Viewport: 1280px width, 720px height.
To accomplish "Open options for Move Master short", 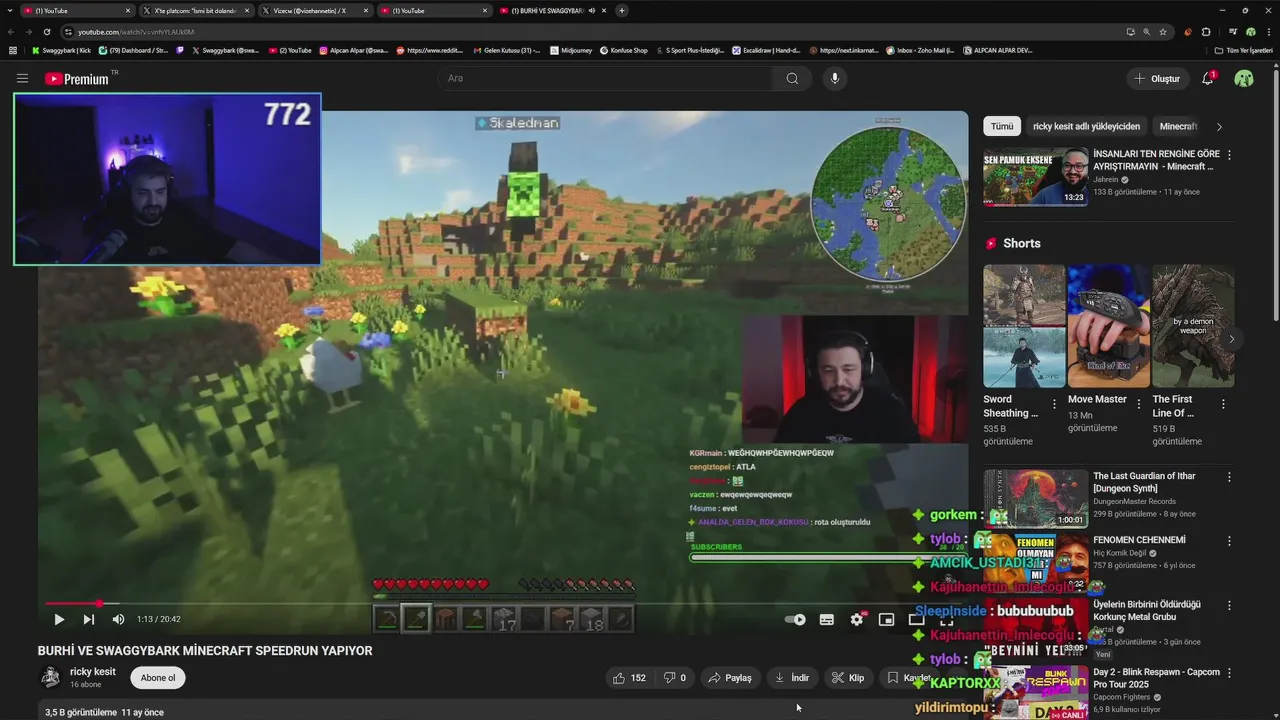I will click(1138, 405).
